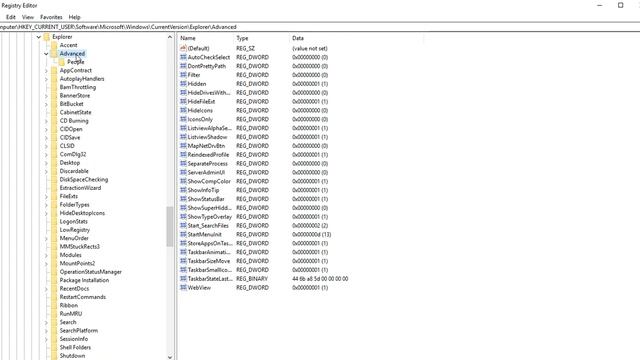Click the DontPrettyPath value icon

(183, 66)
